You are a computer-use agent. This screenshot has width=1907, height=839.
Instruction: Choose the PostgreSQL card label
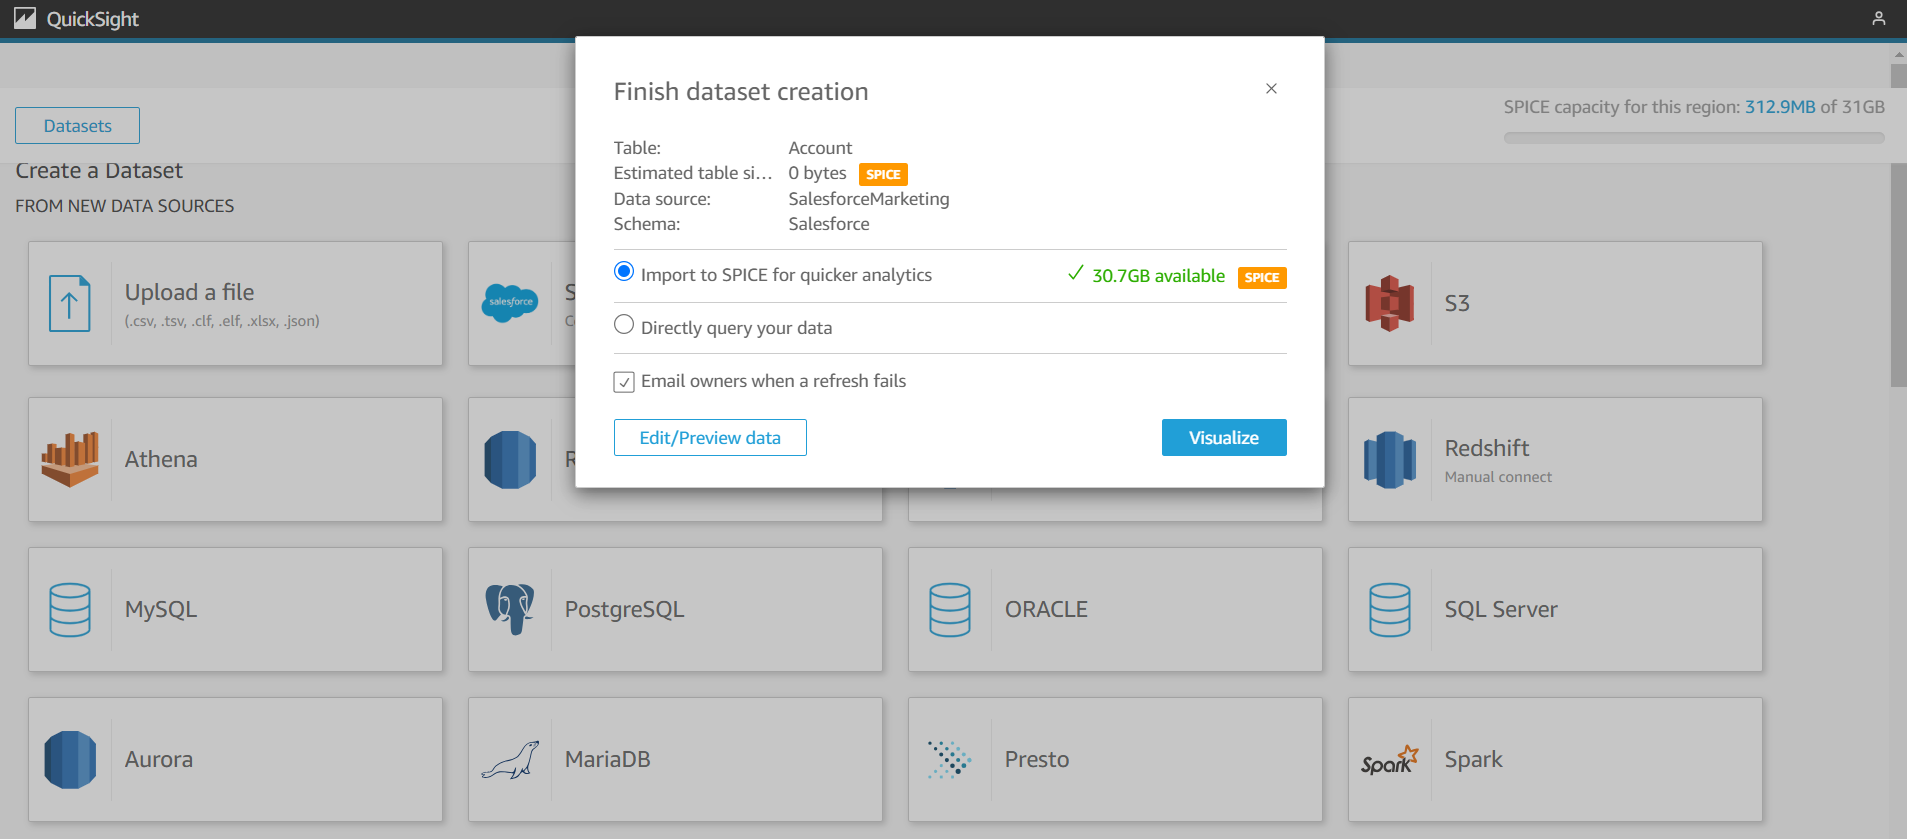pyautogui.click(x=625, y=610)
